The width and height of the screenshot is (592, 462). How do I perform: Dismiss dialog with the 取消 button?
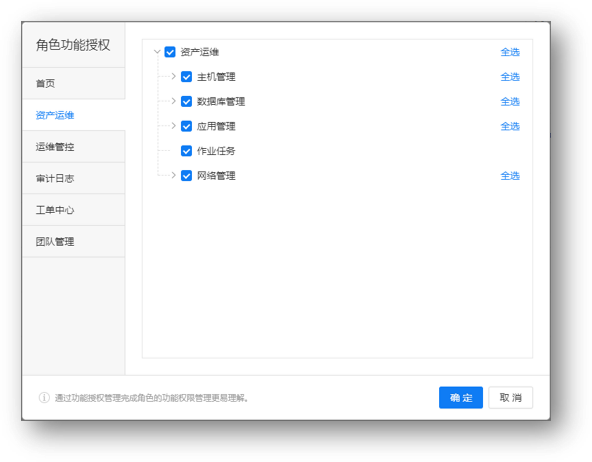click(510, 397)
